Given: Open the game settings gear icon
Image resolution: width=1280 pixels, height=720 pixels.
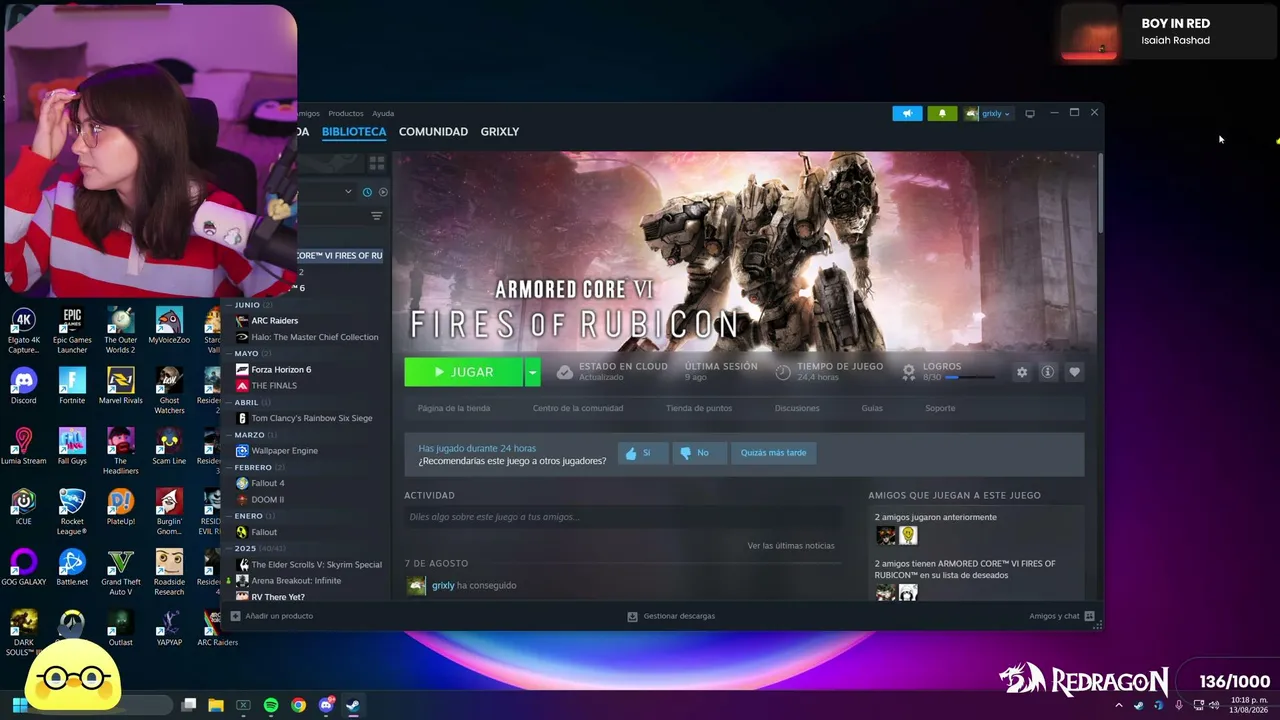Looking at the screenshot, I should point(1021,372).
